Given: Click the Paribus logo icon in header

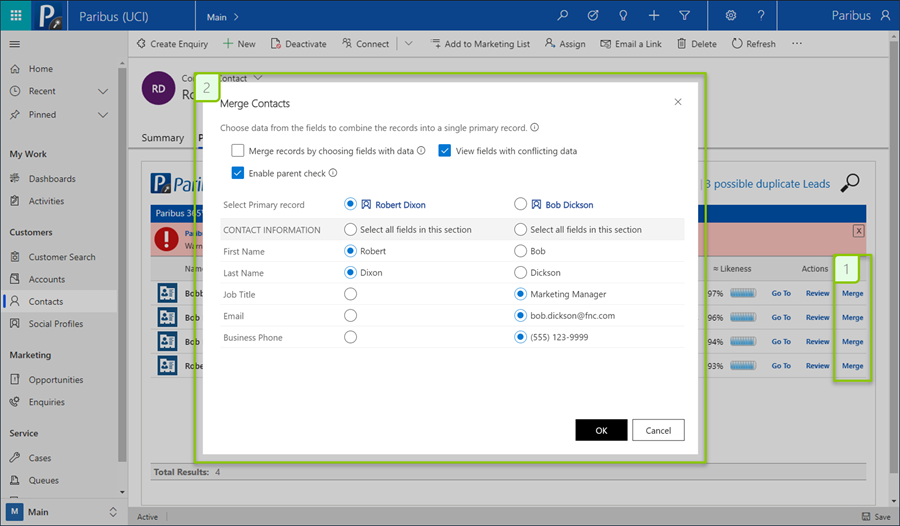Looking at the screenshot, I should click(51, 16).
